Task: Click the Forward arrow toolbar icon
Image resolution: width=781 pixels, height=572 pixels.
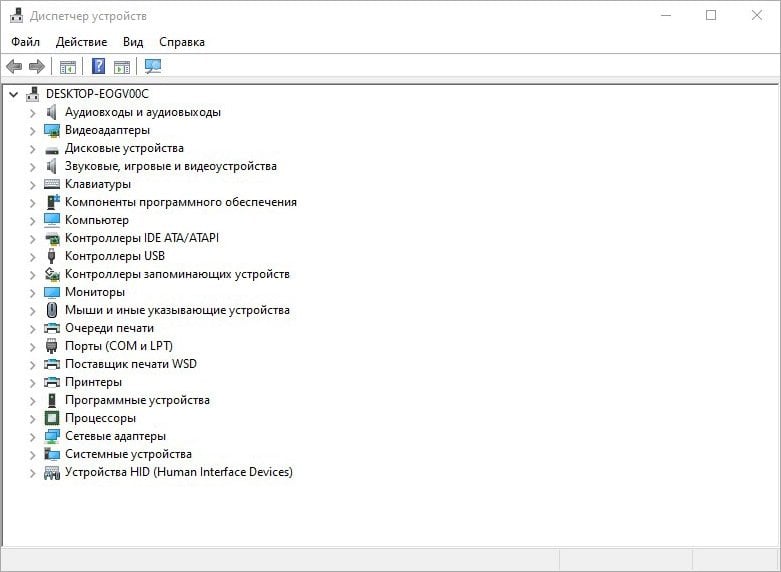Action: coord(37,66)
